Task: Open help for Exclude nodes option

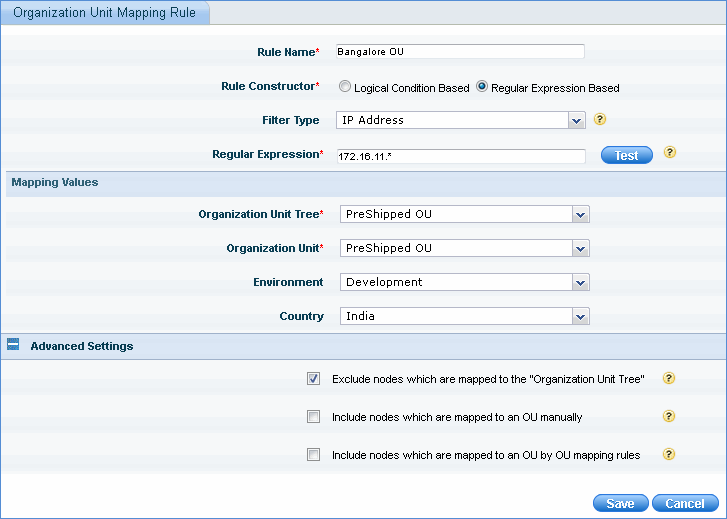Action: (x=669, y=378)
